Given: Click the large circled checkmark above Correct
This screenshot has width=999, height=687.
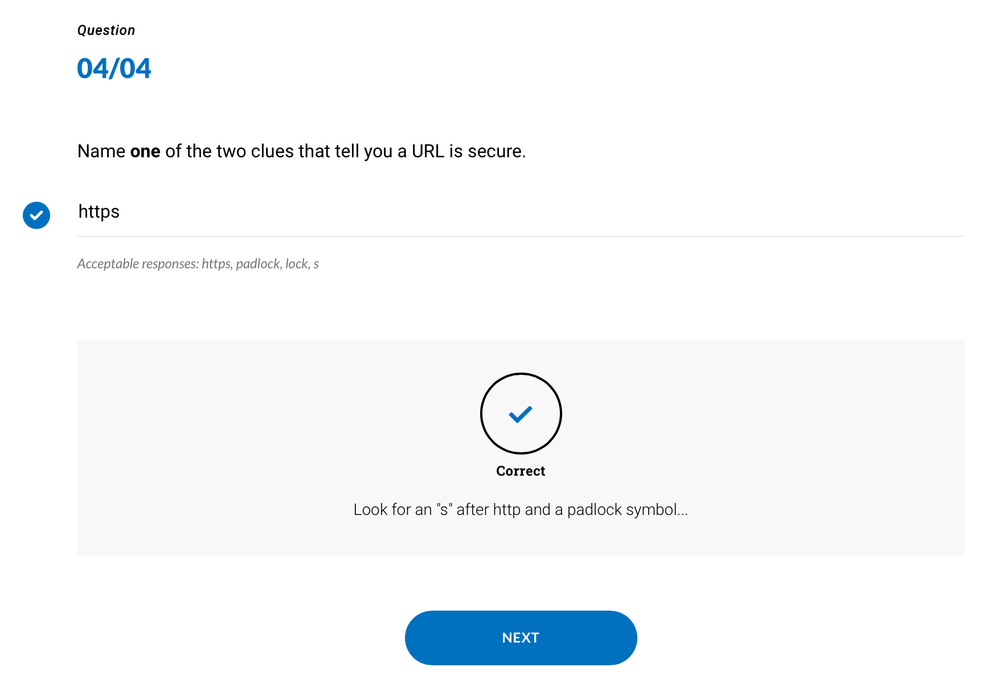Looking at the screenshot, I should click(520, 414).
